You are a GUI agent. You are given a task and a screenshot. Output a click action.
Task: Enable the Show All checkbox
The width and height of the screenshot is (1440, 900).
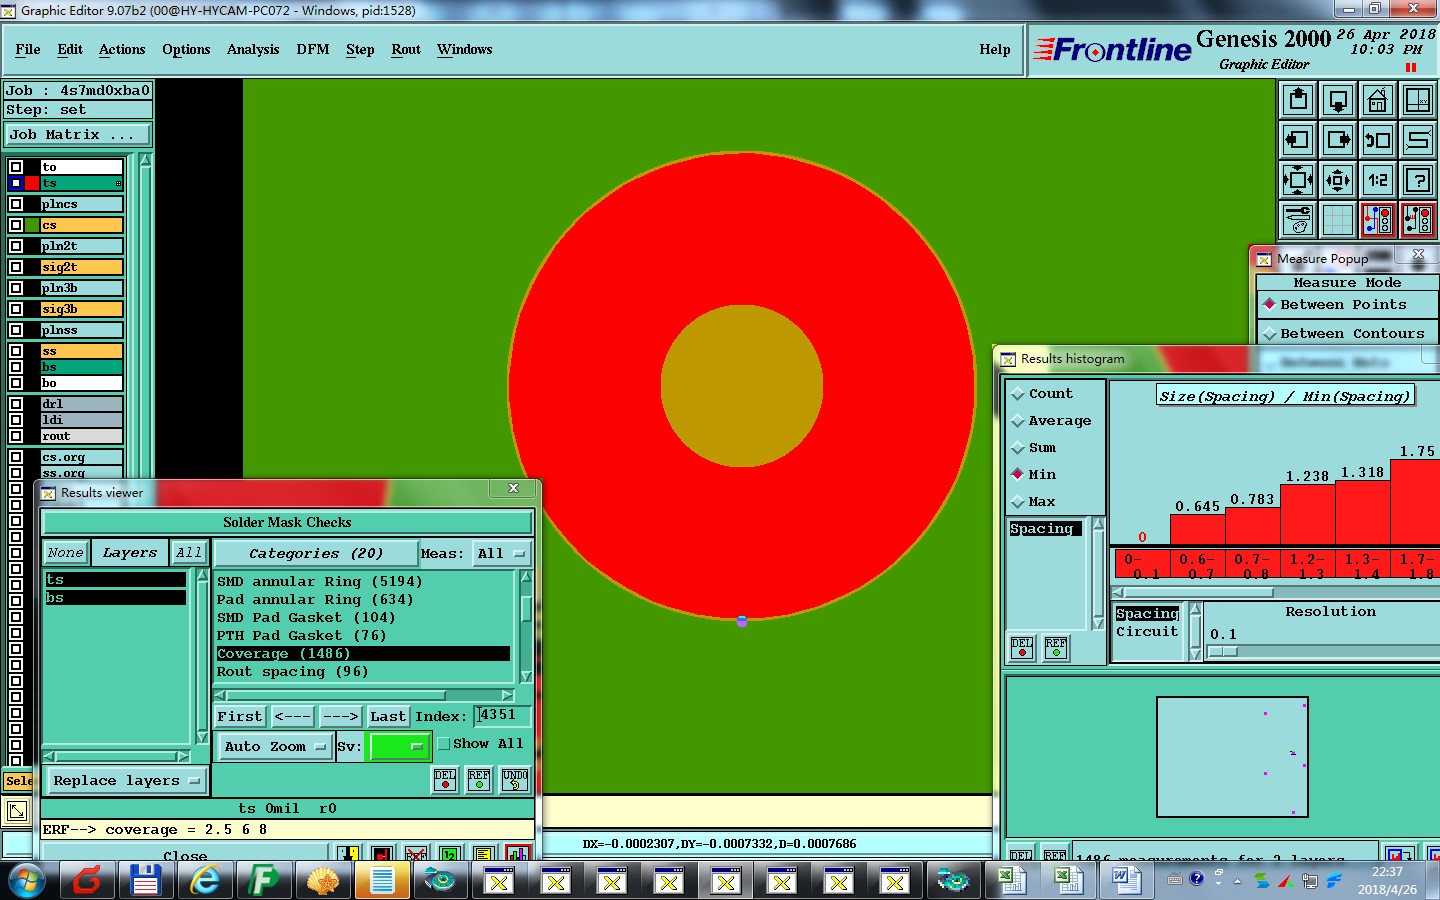pyautogui.click(x=444, y=744)
